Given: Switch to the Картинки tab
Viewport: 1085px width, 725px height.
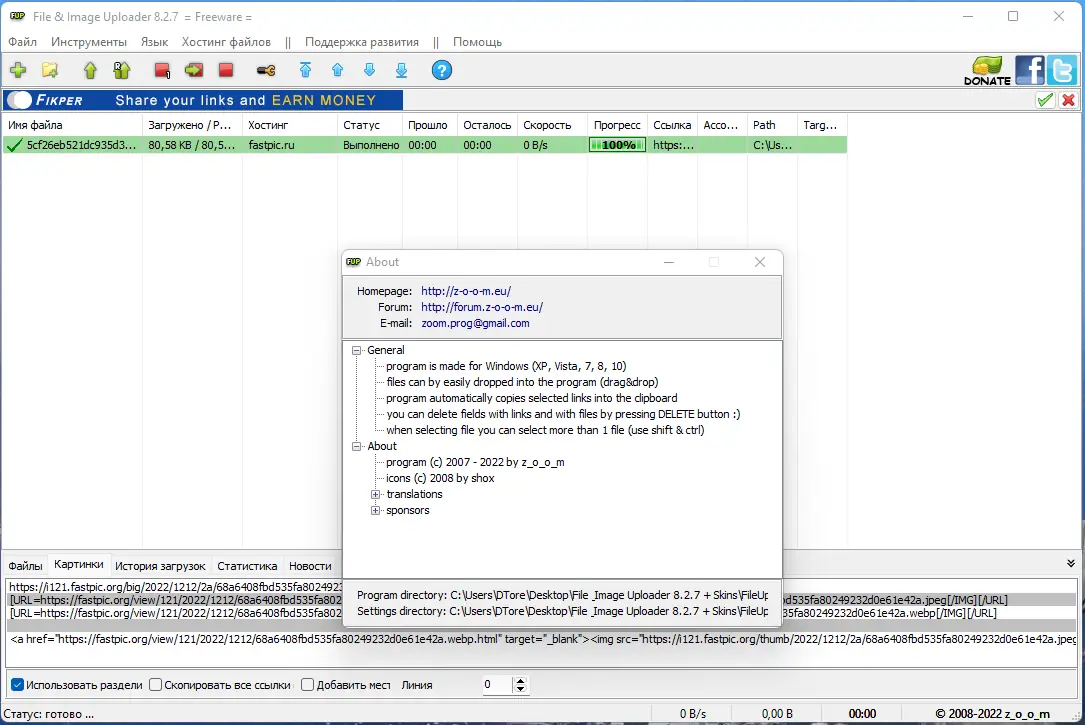Looking at the screenshot, I should click(x=79, y=565).
